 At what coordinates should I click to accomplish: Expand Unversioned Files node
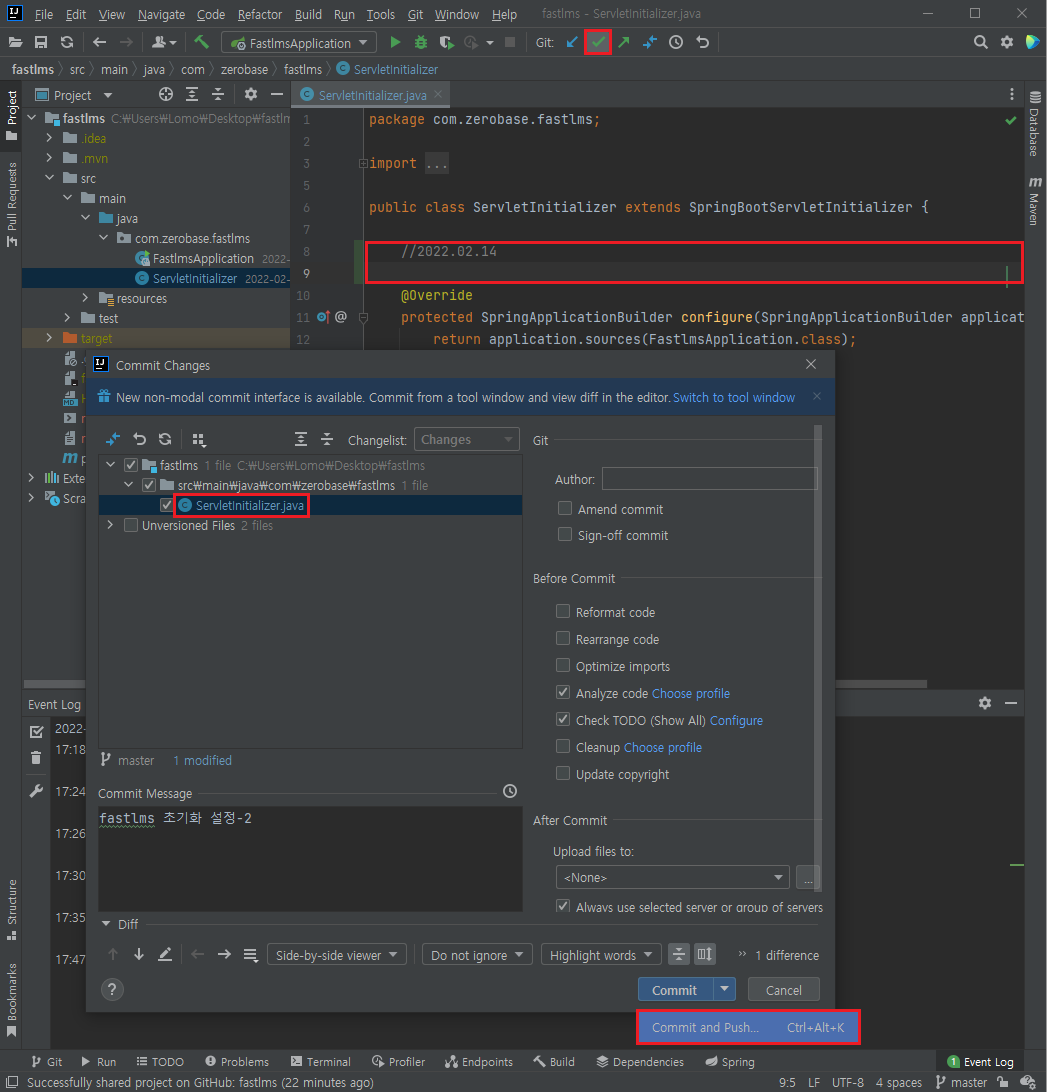pyautogui.click(x=110, y=525)
